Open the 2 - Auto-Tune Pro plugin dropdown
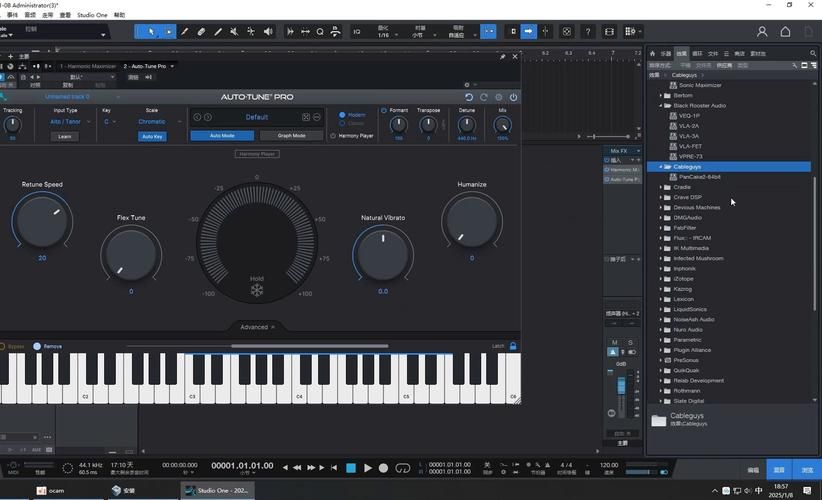This screenshot has width=822, height=500. (x=172, y=67)
